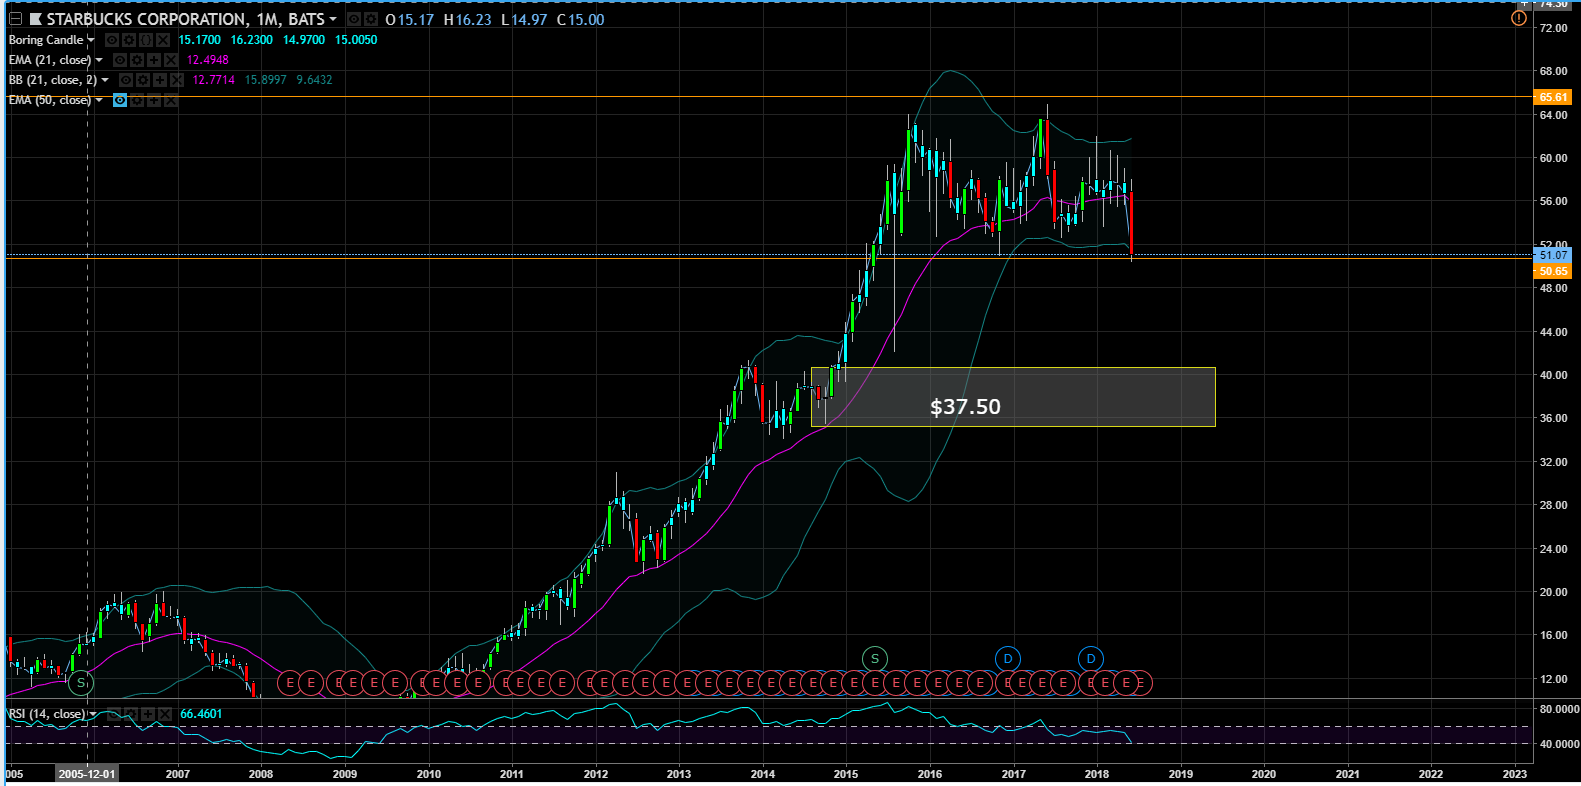Click the Starbucks Corporation, 1M, BATS title
The height and width of the screenshot is (786, 1581).
tap(185, 19)
